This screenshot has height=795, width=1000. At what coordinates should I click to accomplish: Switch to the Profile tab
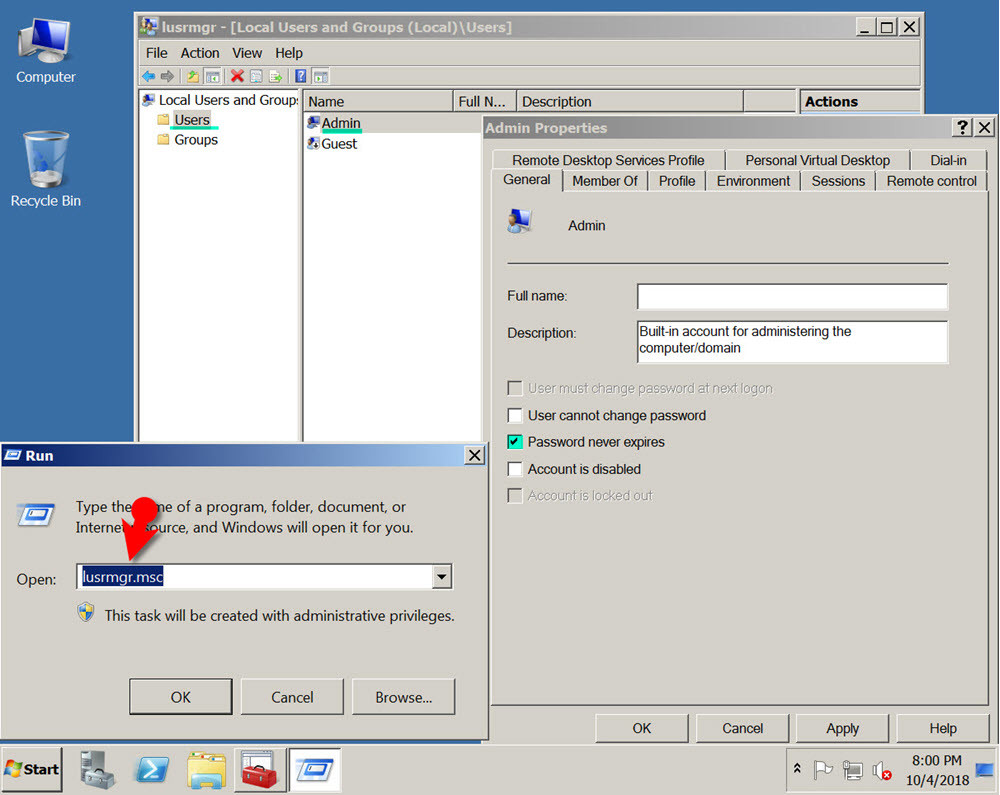click(x=677, y=181)
